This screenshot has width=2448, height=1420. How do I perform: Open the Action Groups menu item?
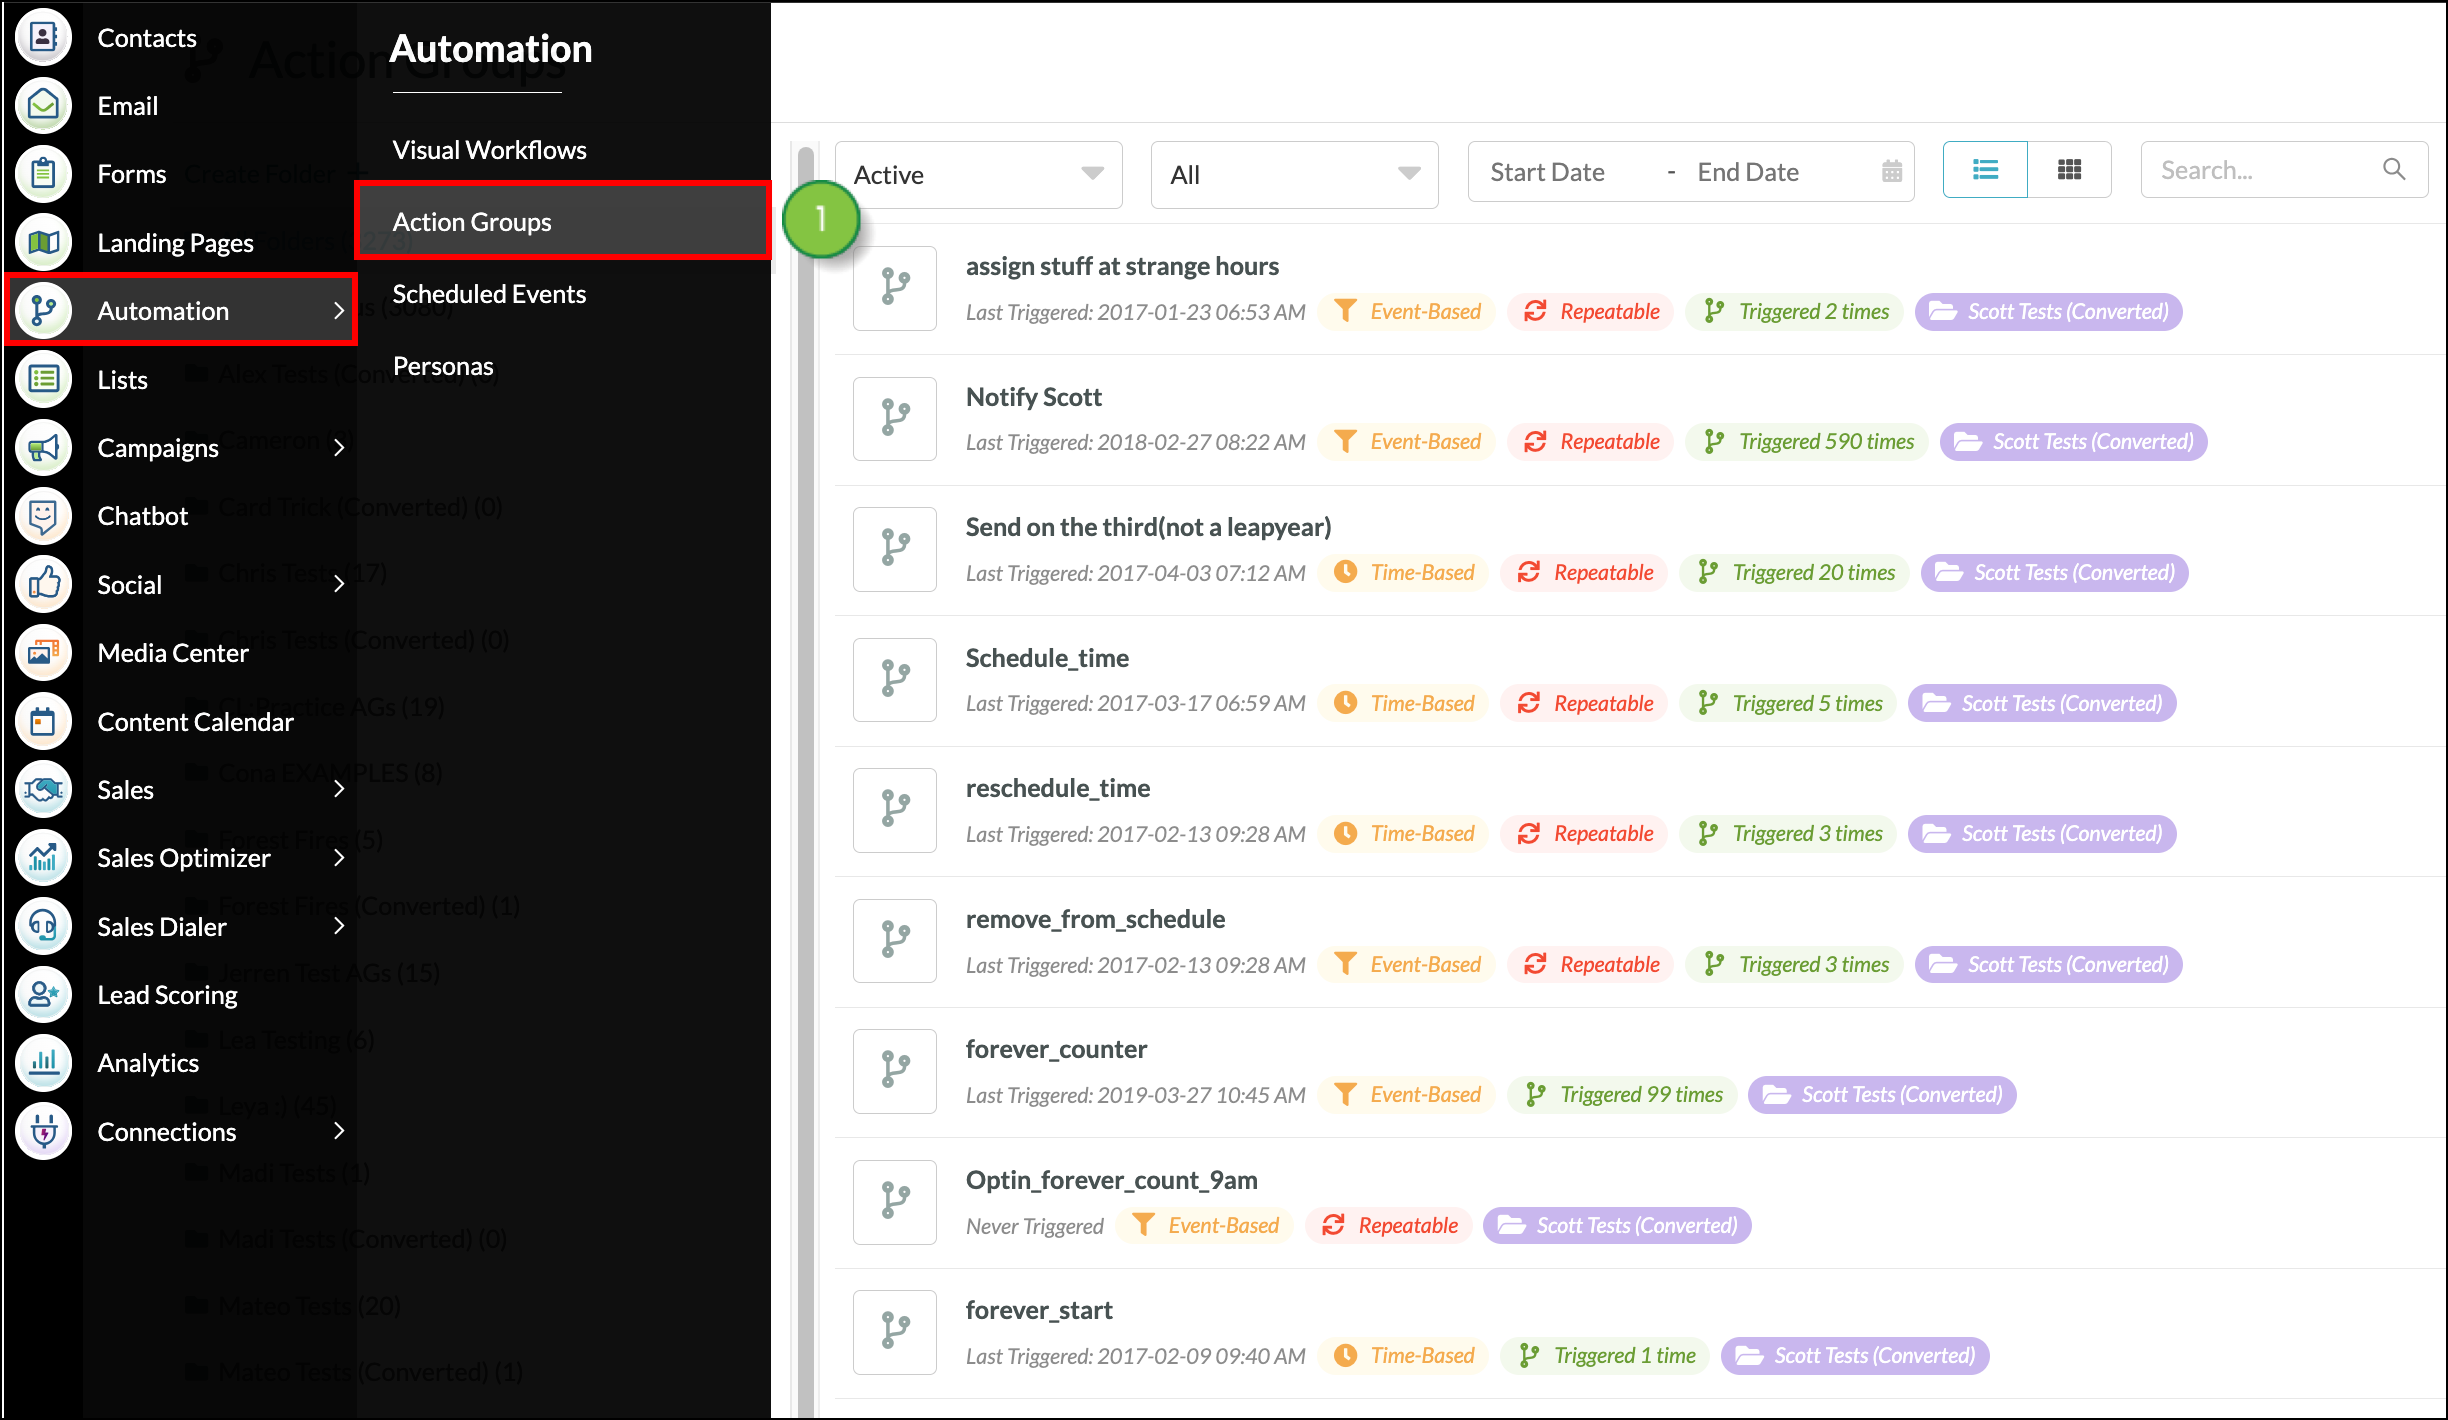pos(471,221)
